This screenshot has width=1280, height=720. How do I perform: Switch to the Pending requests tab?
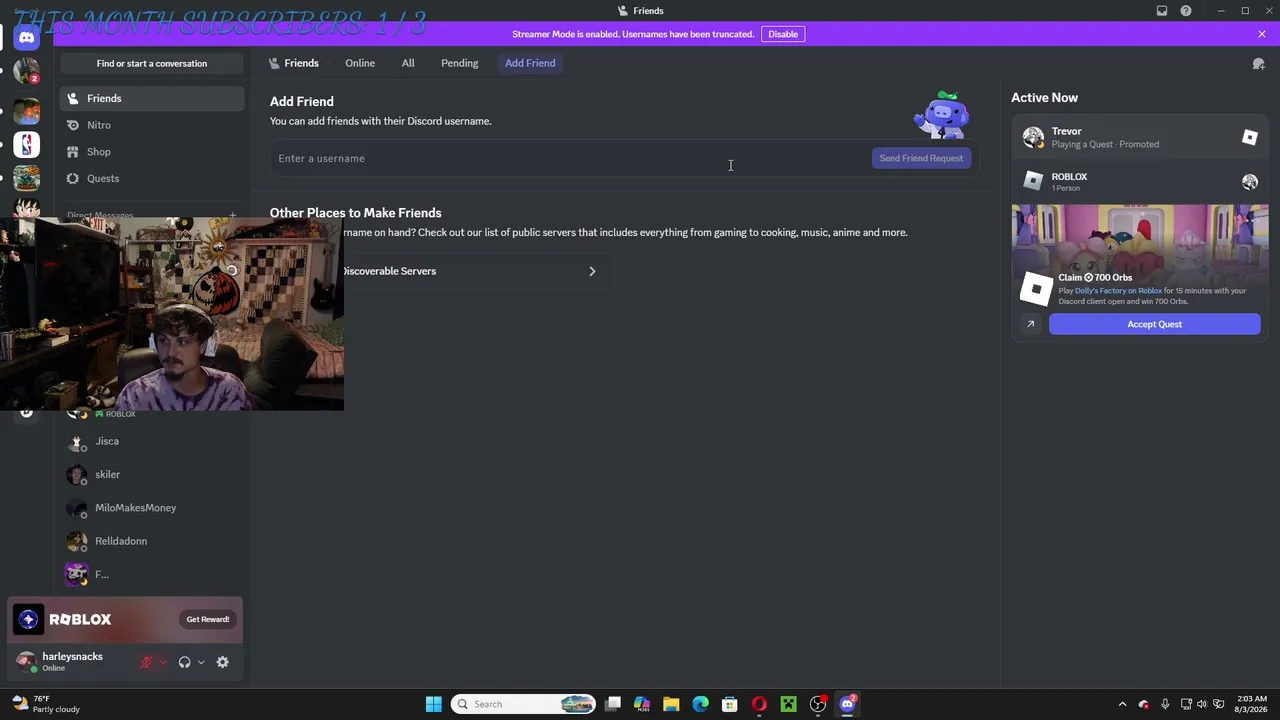pyautogui.click(x=460, y=63)
